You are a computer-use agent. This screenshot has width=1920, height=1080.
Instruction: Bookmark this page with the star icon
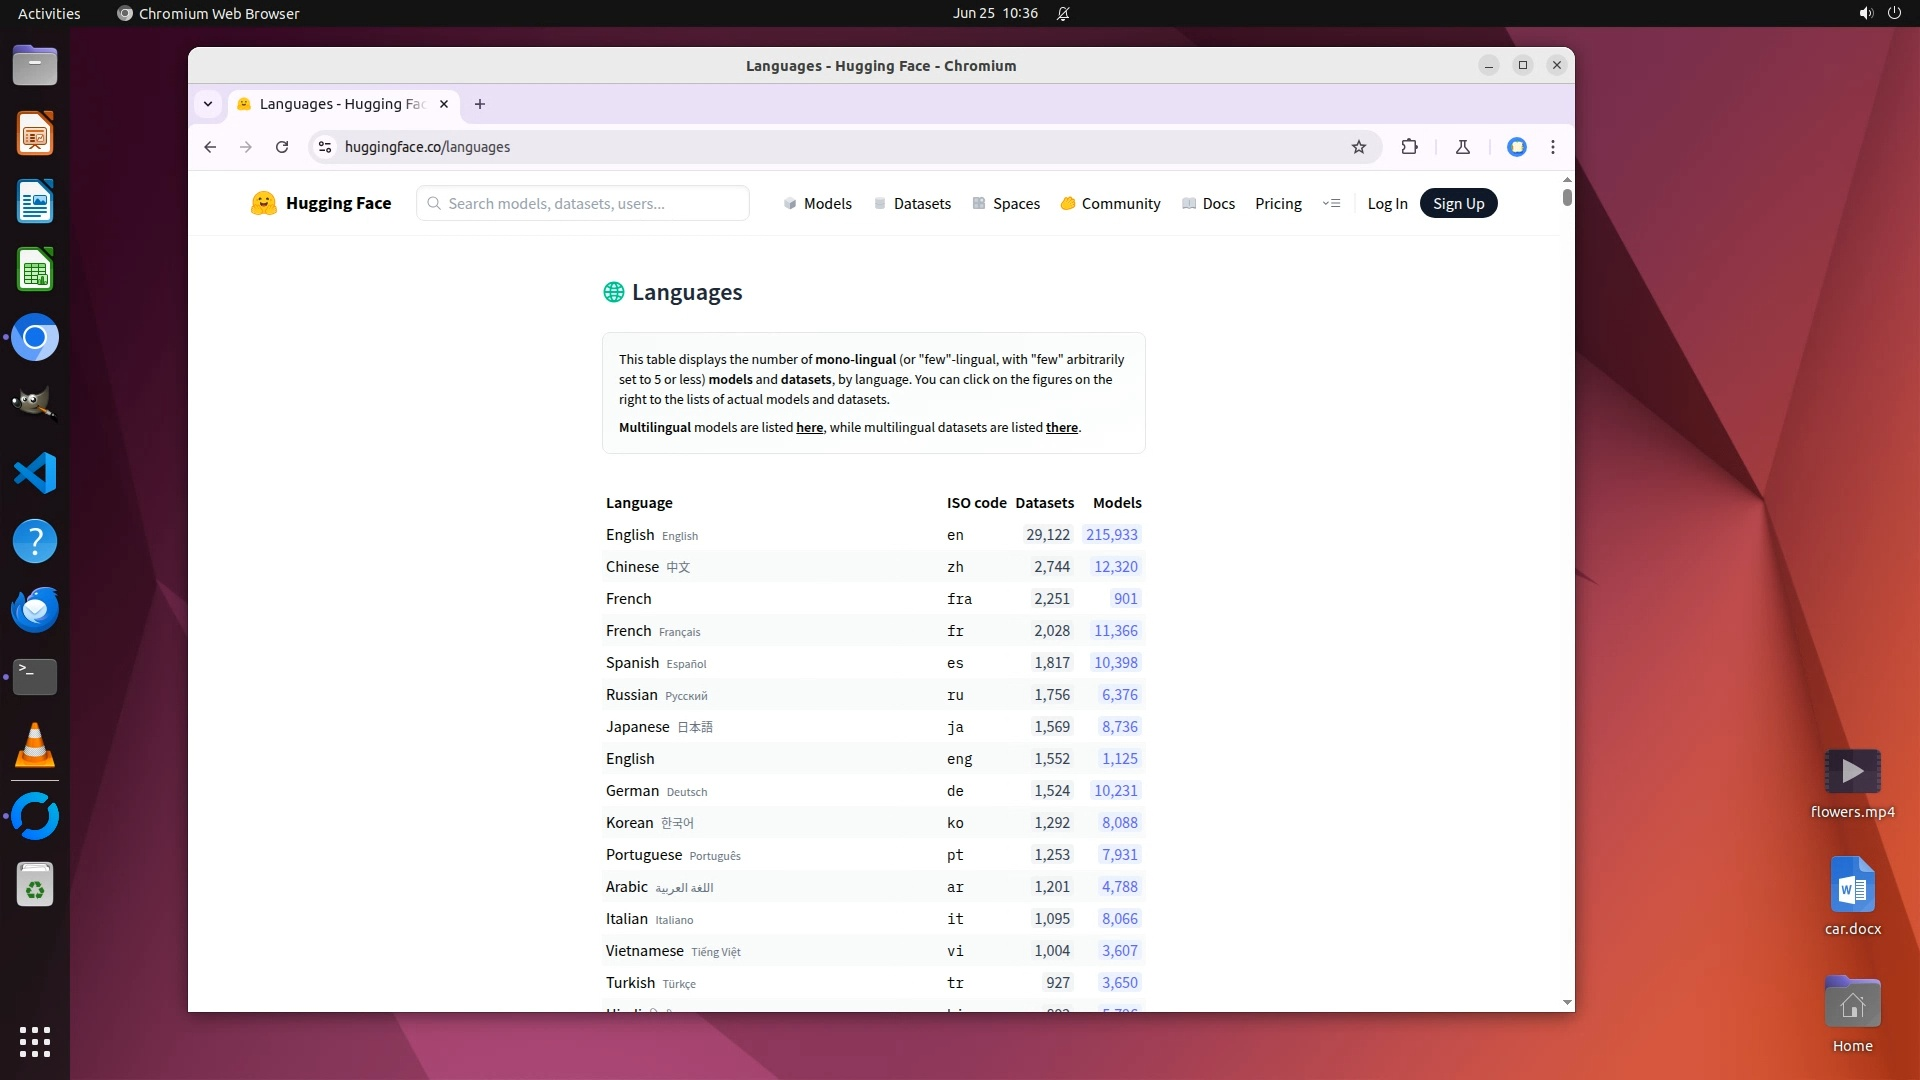tap(1358, 147)
